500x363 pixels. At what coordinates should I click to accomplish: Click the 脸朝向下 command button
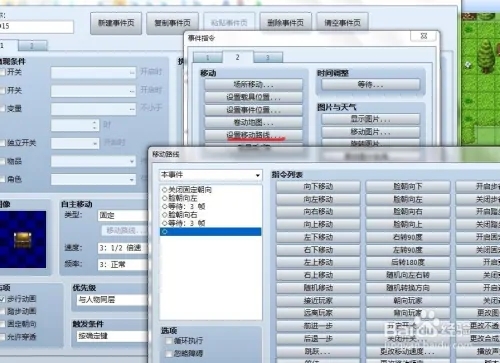pyautogui.click(x=408, y=187)
